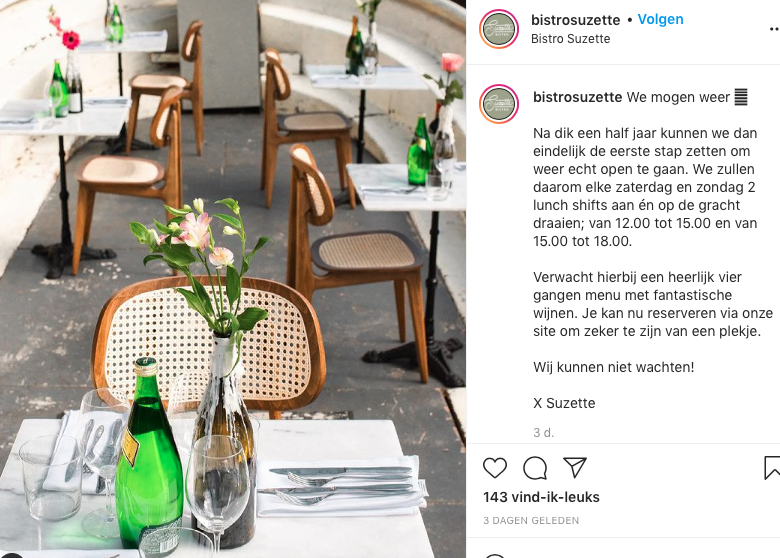Share the post via the paper plane icon
This screenshot has height=558, width=780.
coord(575,467)
